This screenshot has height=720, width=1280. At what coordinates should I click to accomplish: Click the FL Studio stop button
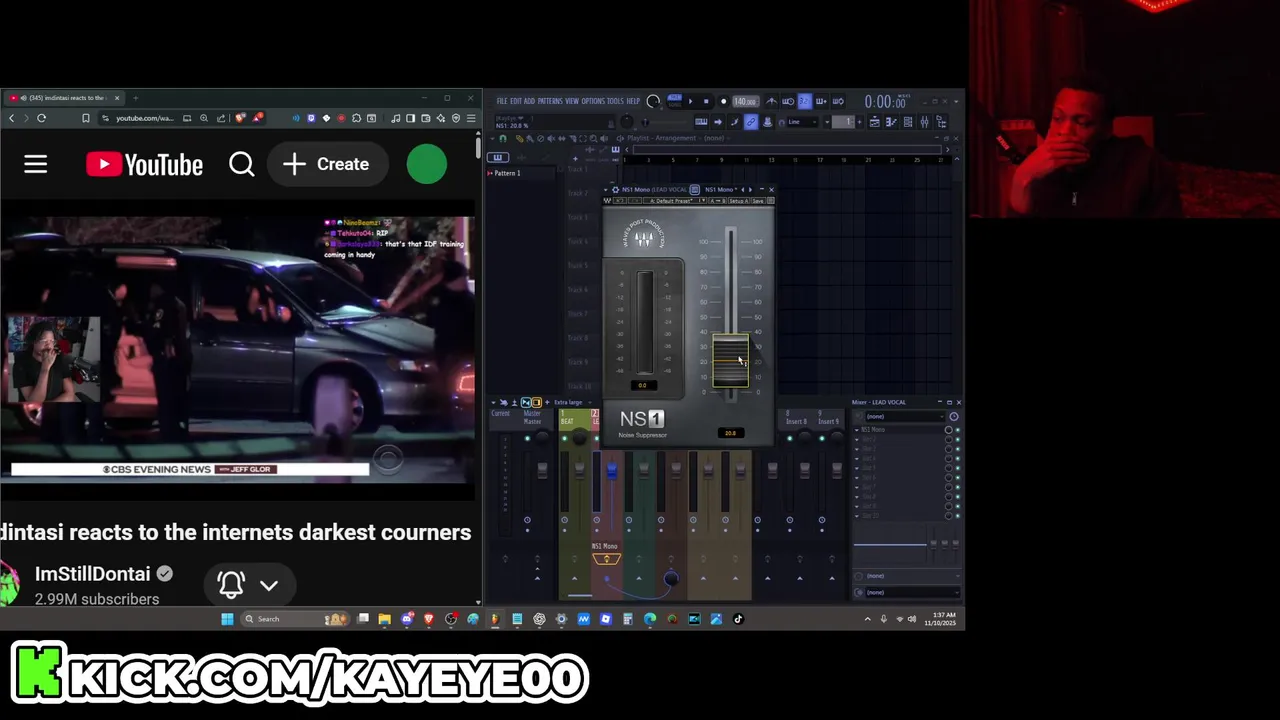click(706, 101)
